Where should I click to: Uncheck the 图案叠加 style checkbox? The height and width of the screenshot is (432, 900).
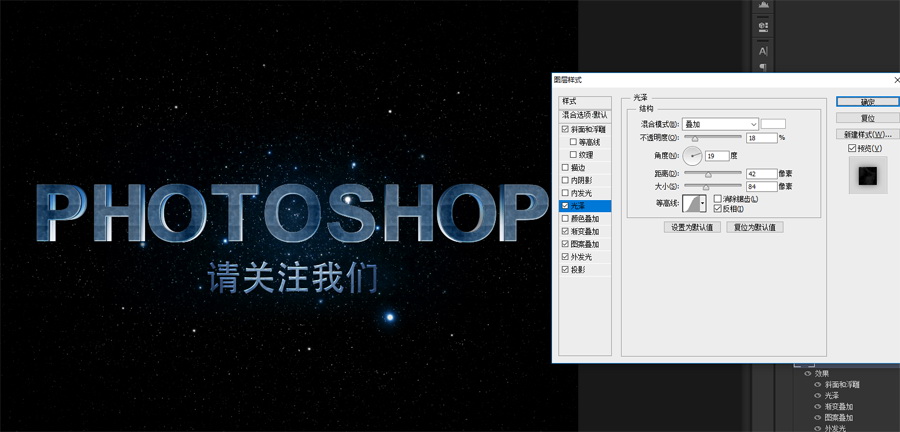click(x=565, y=244)
